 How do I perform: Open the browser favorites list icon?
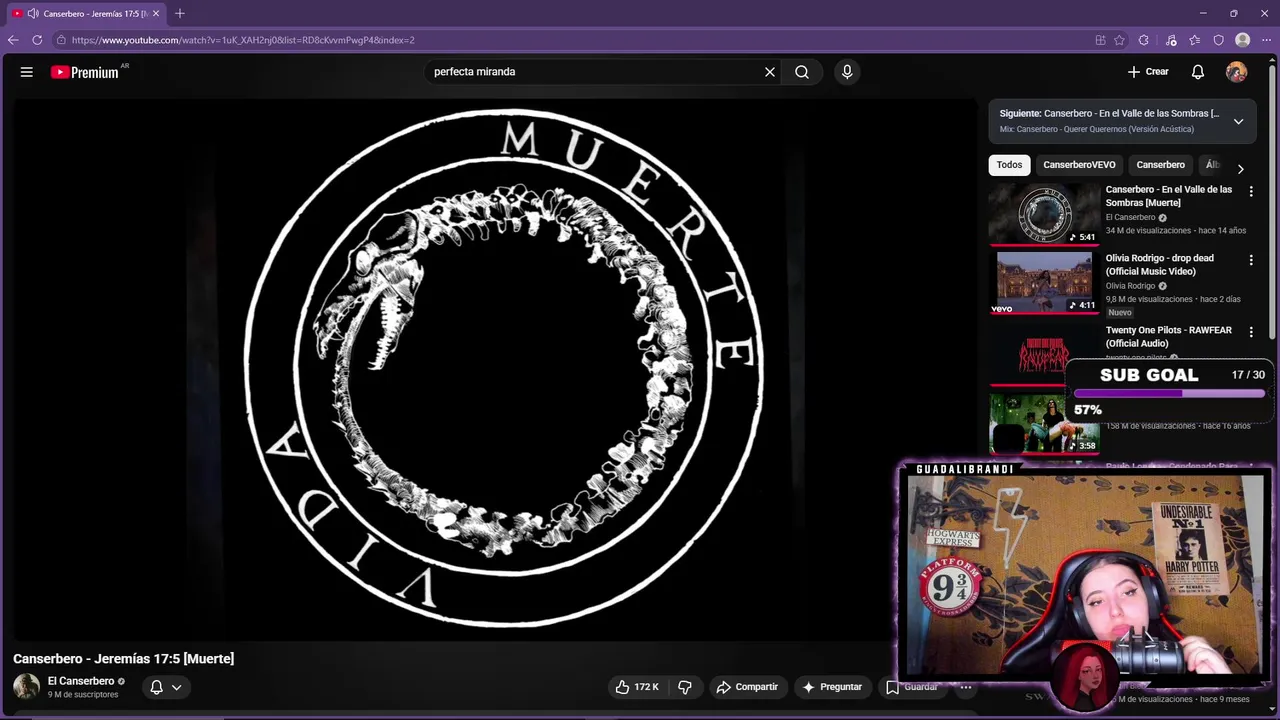click(1194, 40)
